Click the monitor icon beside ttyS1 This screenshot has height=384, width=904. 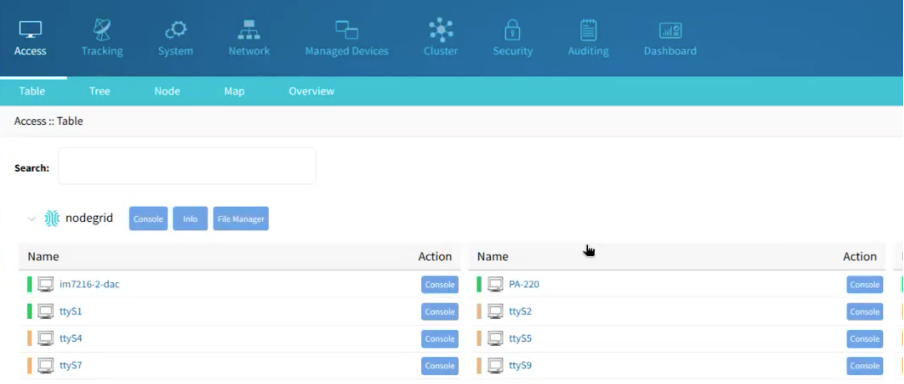point(46,311)
